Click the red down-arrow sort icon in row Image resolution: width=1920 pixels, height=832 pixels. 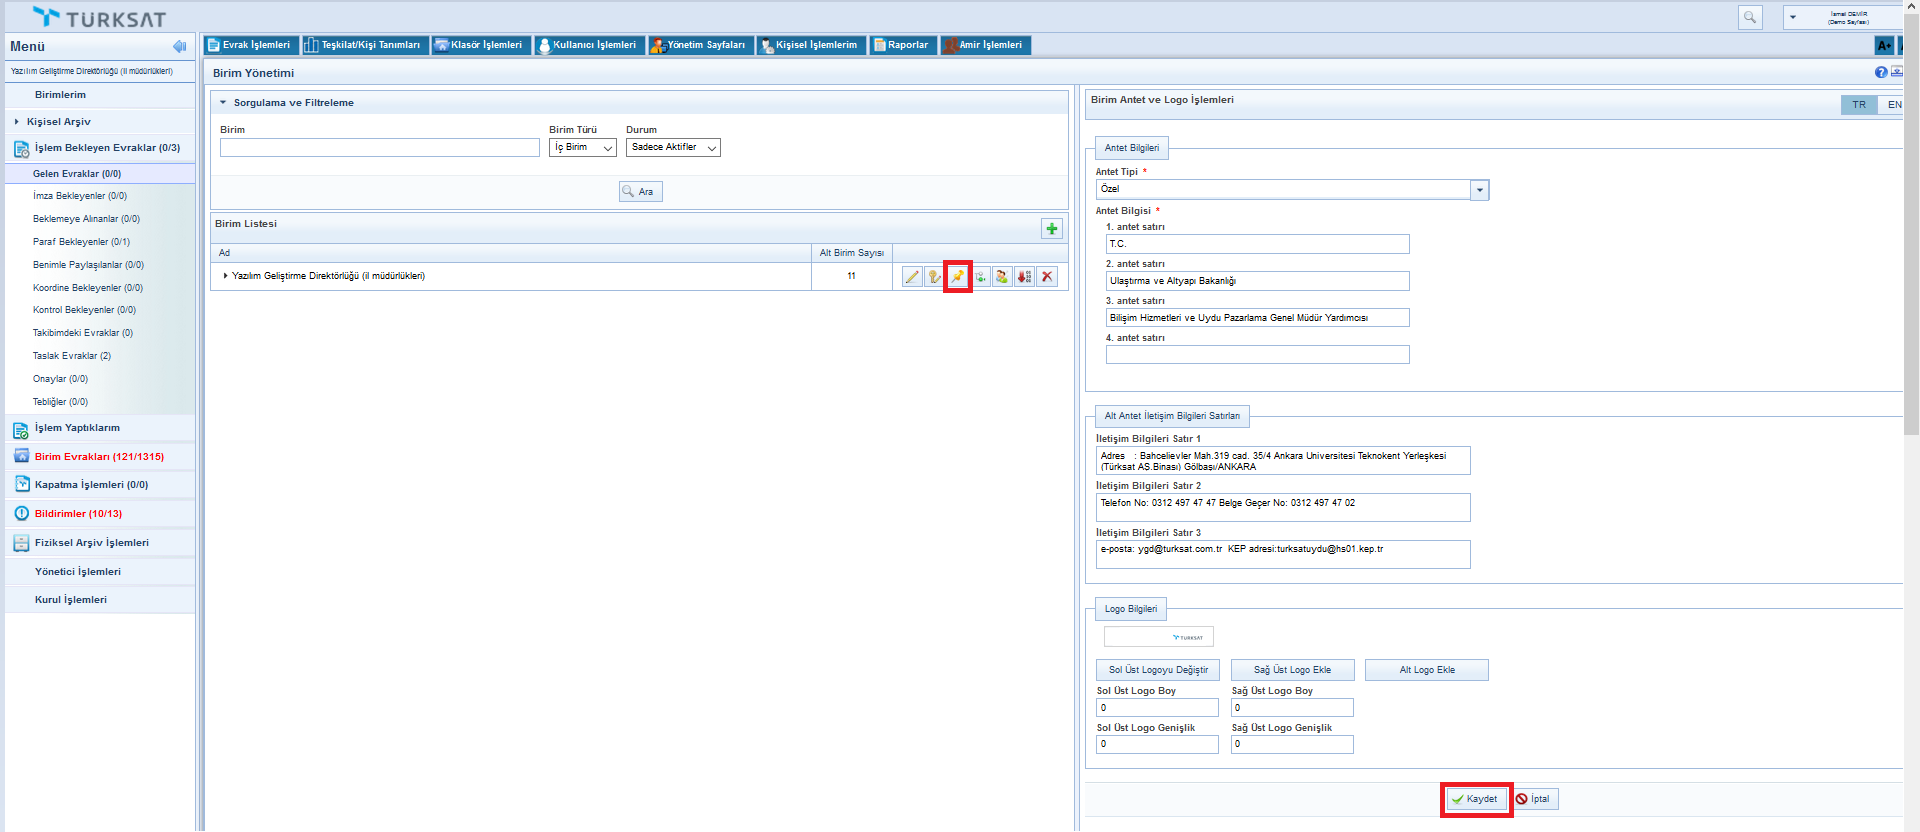pyautogui.click(x=1024, y=277)
